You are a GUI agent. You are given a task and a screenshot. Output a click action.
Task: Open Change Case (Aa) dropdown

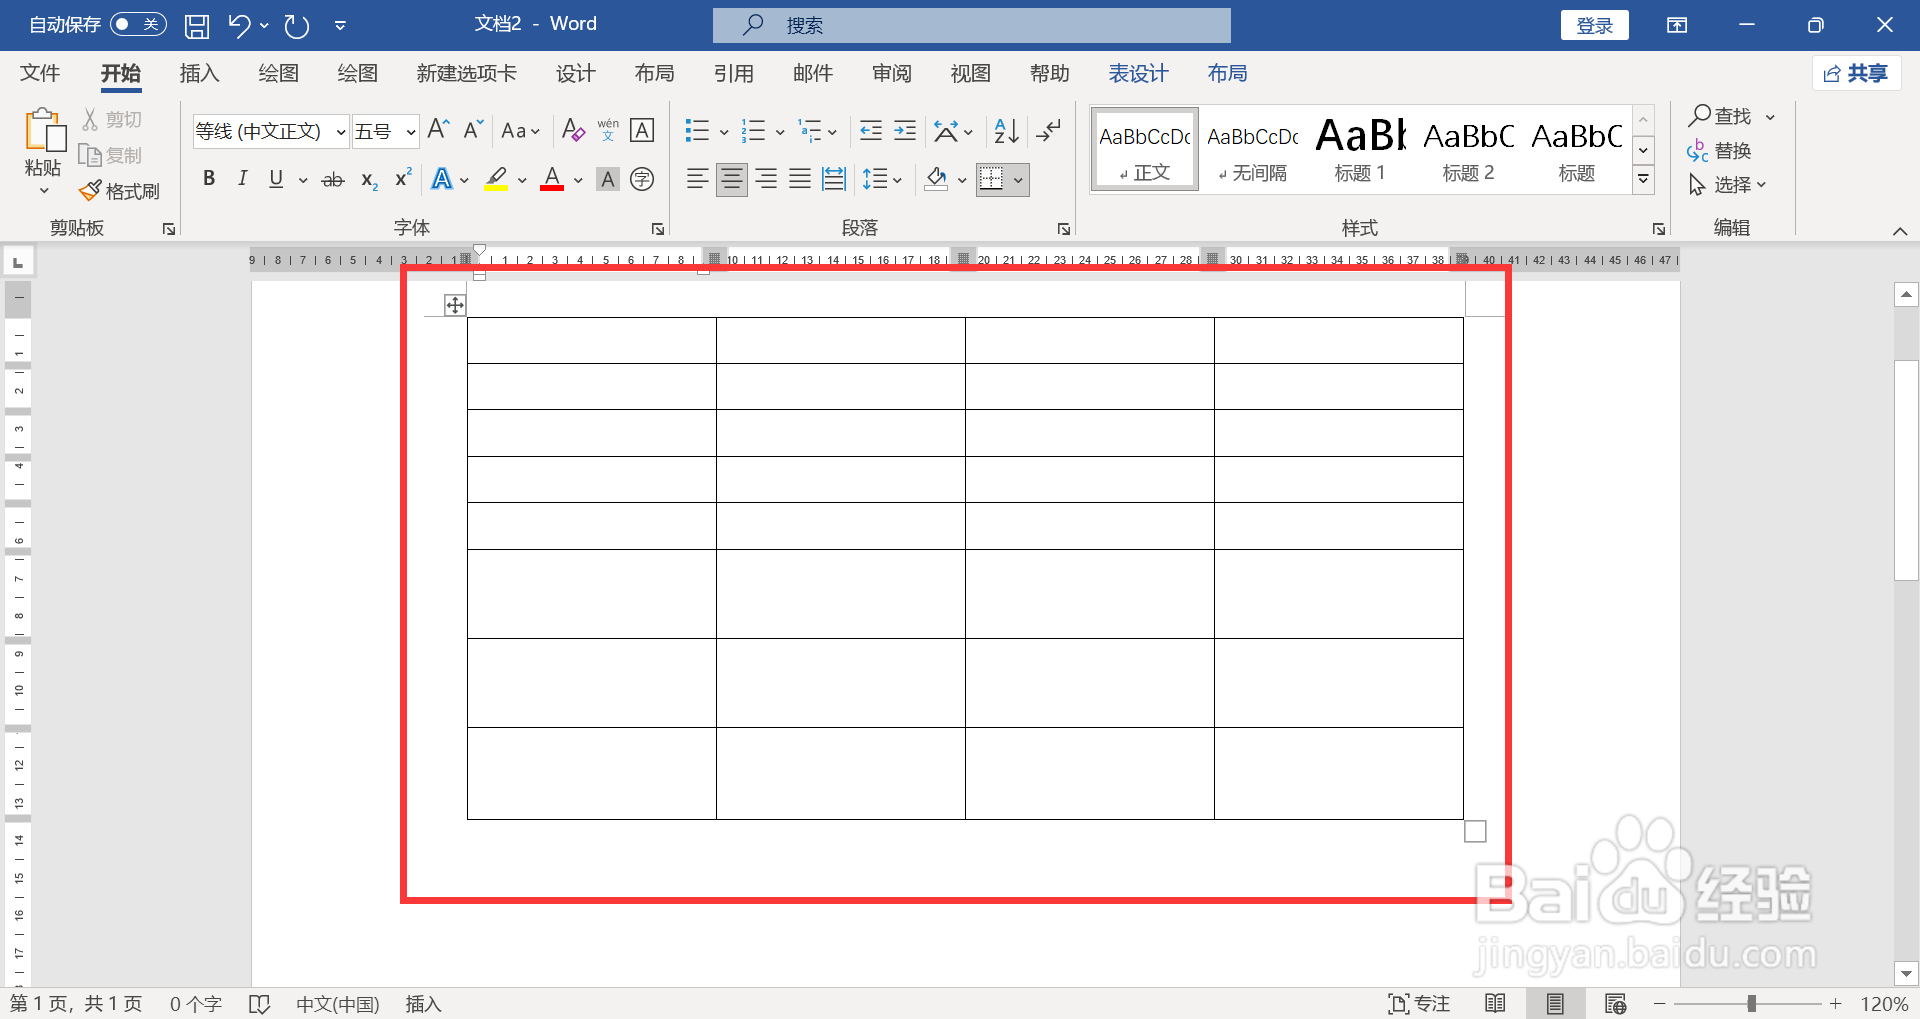pyautogui.click(x=520, y=131)
